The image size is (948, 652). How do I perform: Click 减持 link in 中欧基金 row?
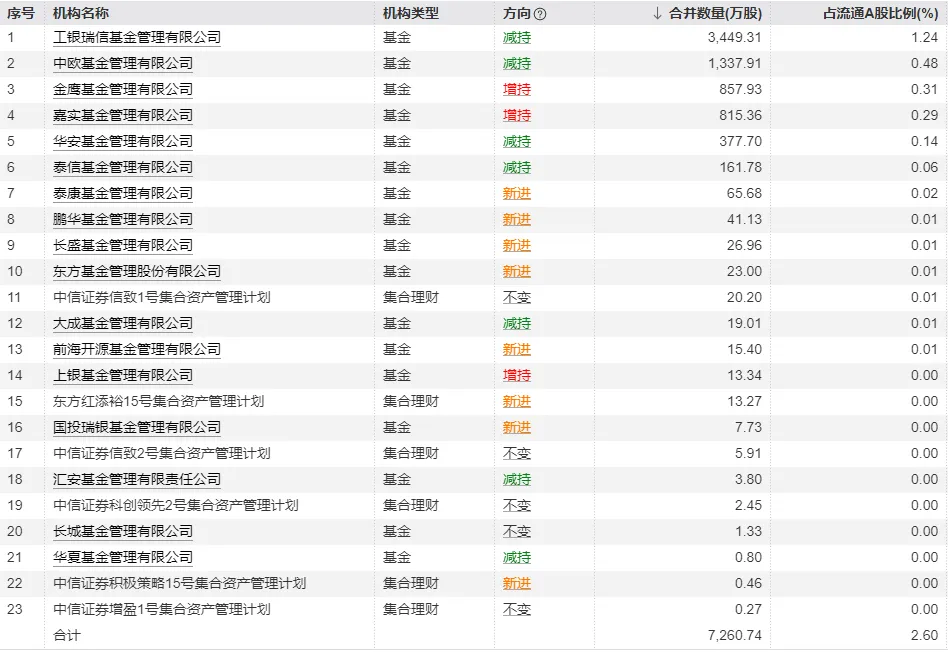coord(517,64)
